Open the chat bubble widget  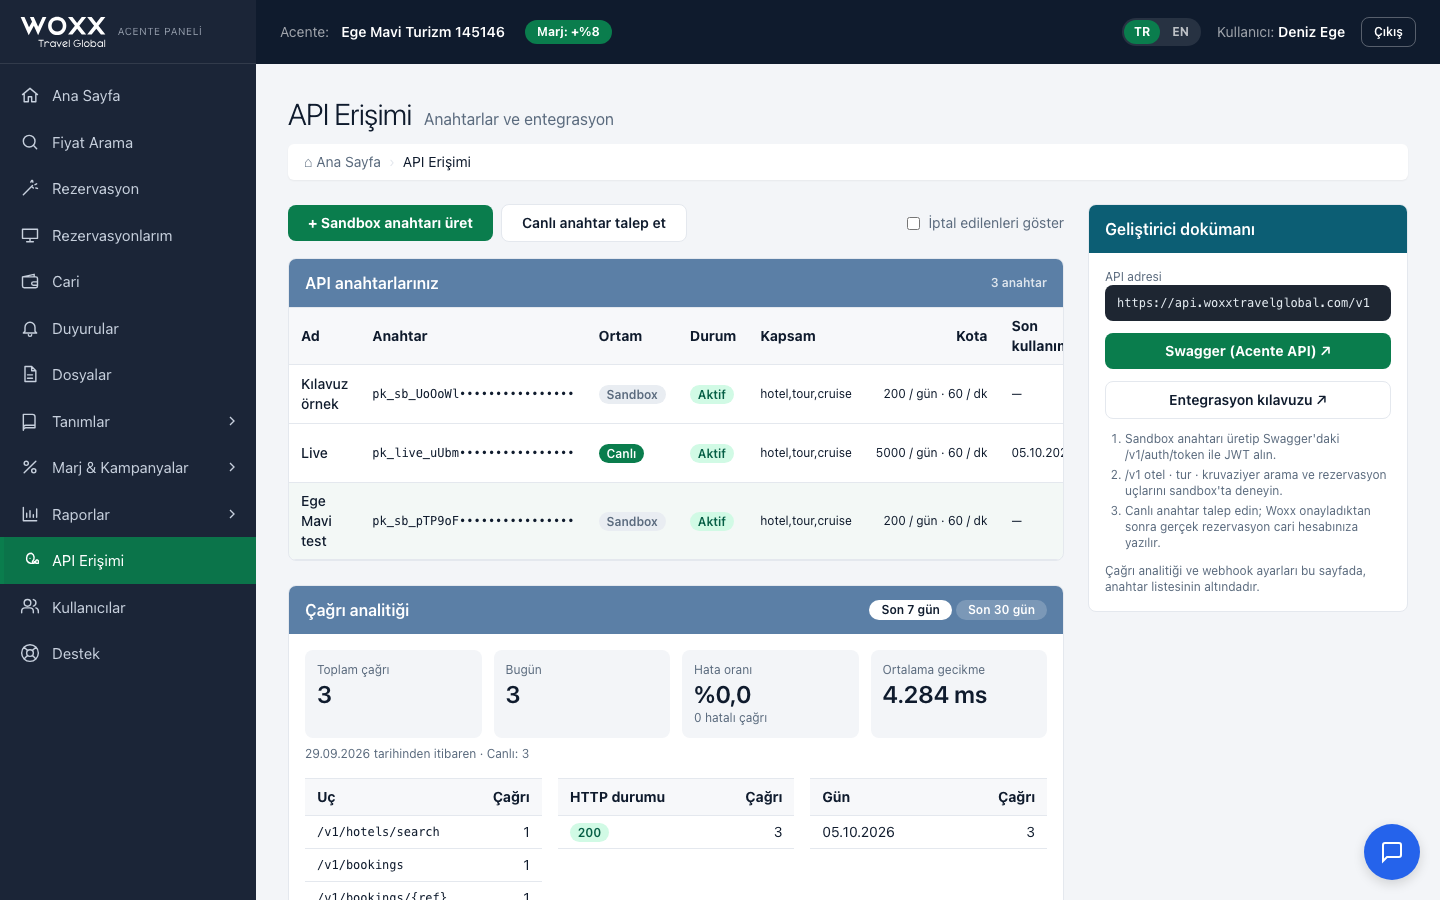pyautogui.click(x=1392, y=852)
